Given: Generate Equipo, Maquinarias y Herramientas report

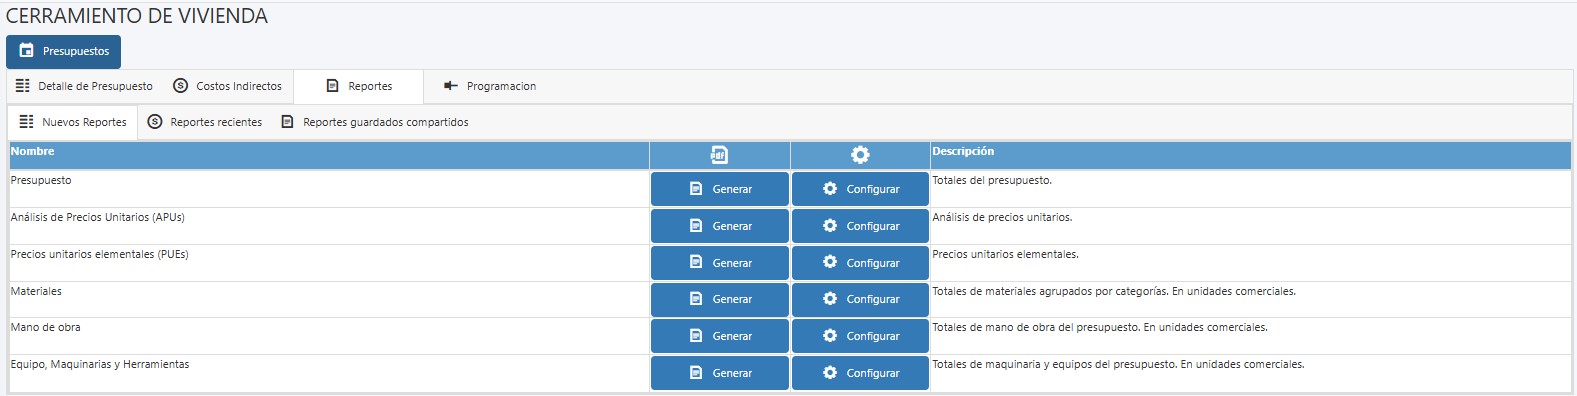Looking at the screenshot, I should (x=720, y=373).
